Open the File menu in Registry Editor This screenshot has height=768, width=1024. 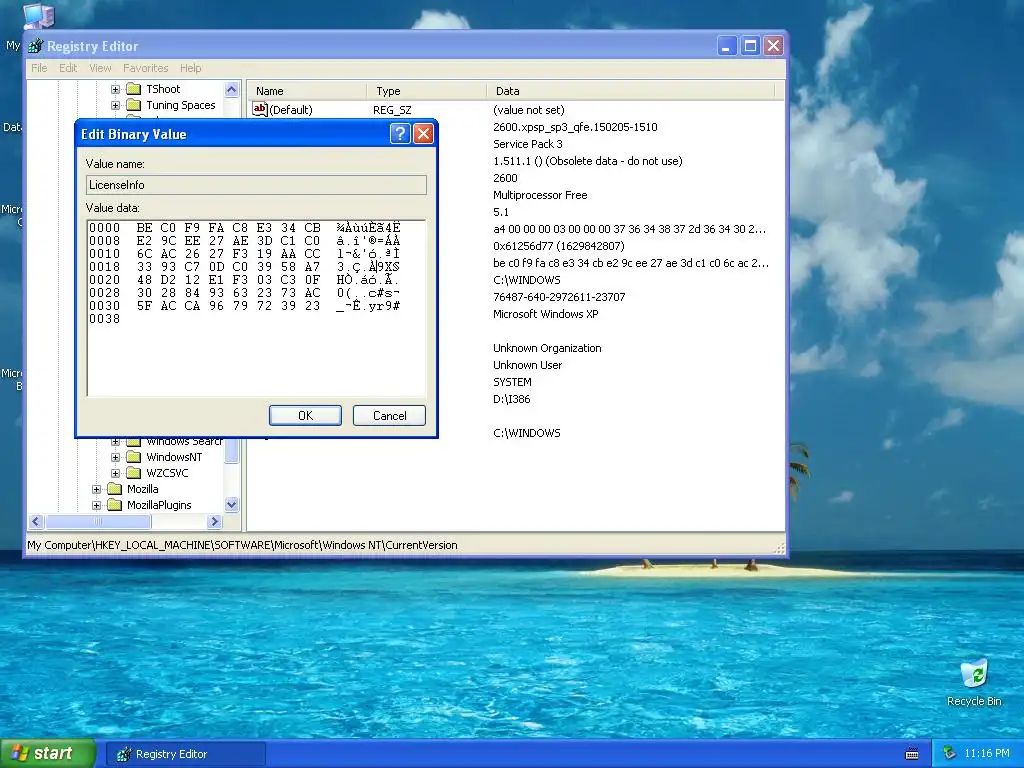(x=39, y=68)
